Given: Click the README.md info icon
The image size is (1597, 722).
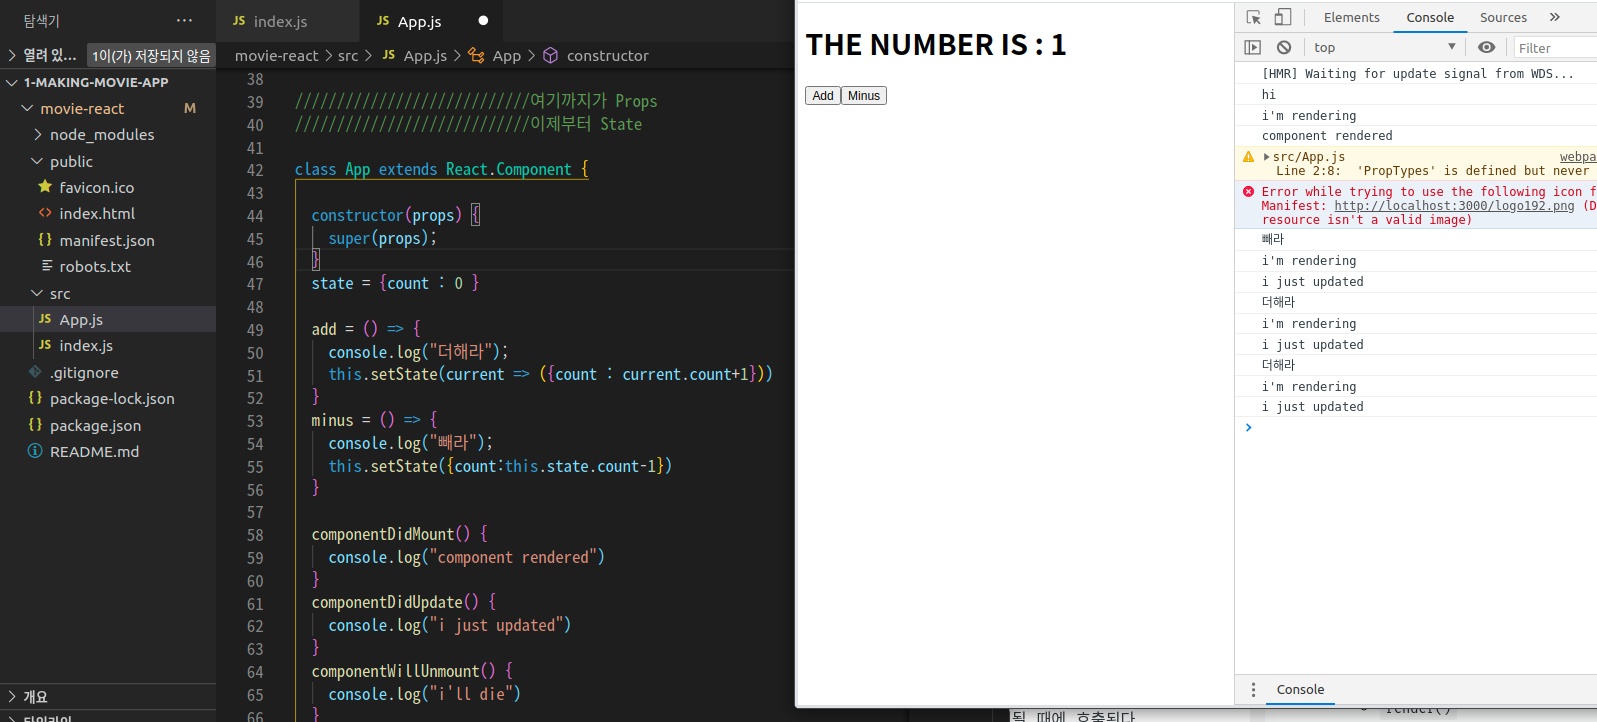Looking at the screenshot, I should pyautogui.click(x=35, y=451).
